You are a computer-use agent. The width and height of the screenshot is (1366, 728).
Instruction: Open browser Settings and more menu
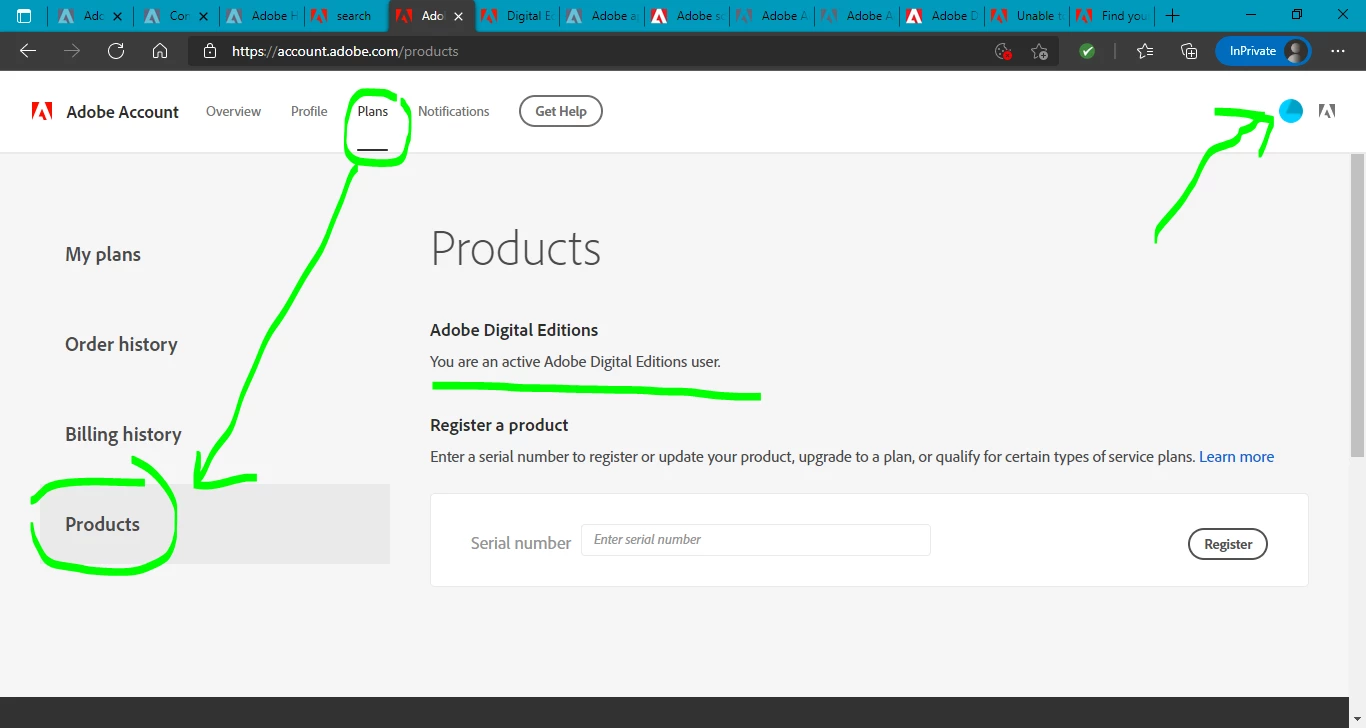click(x=1338, y=51)
